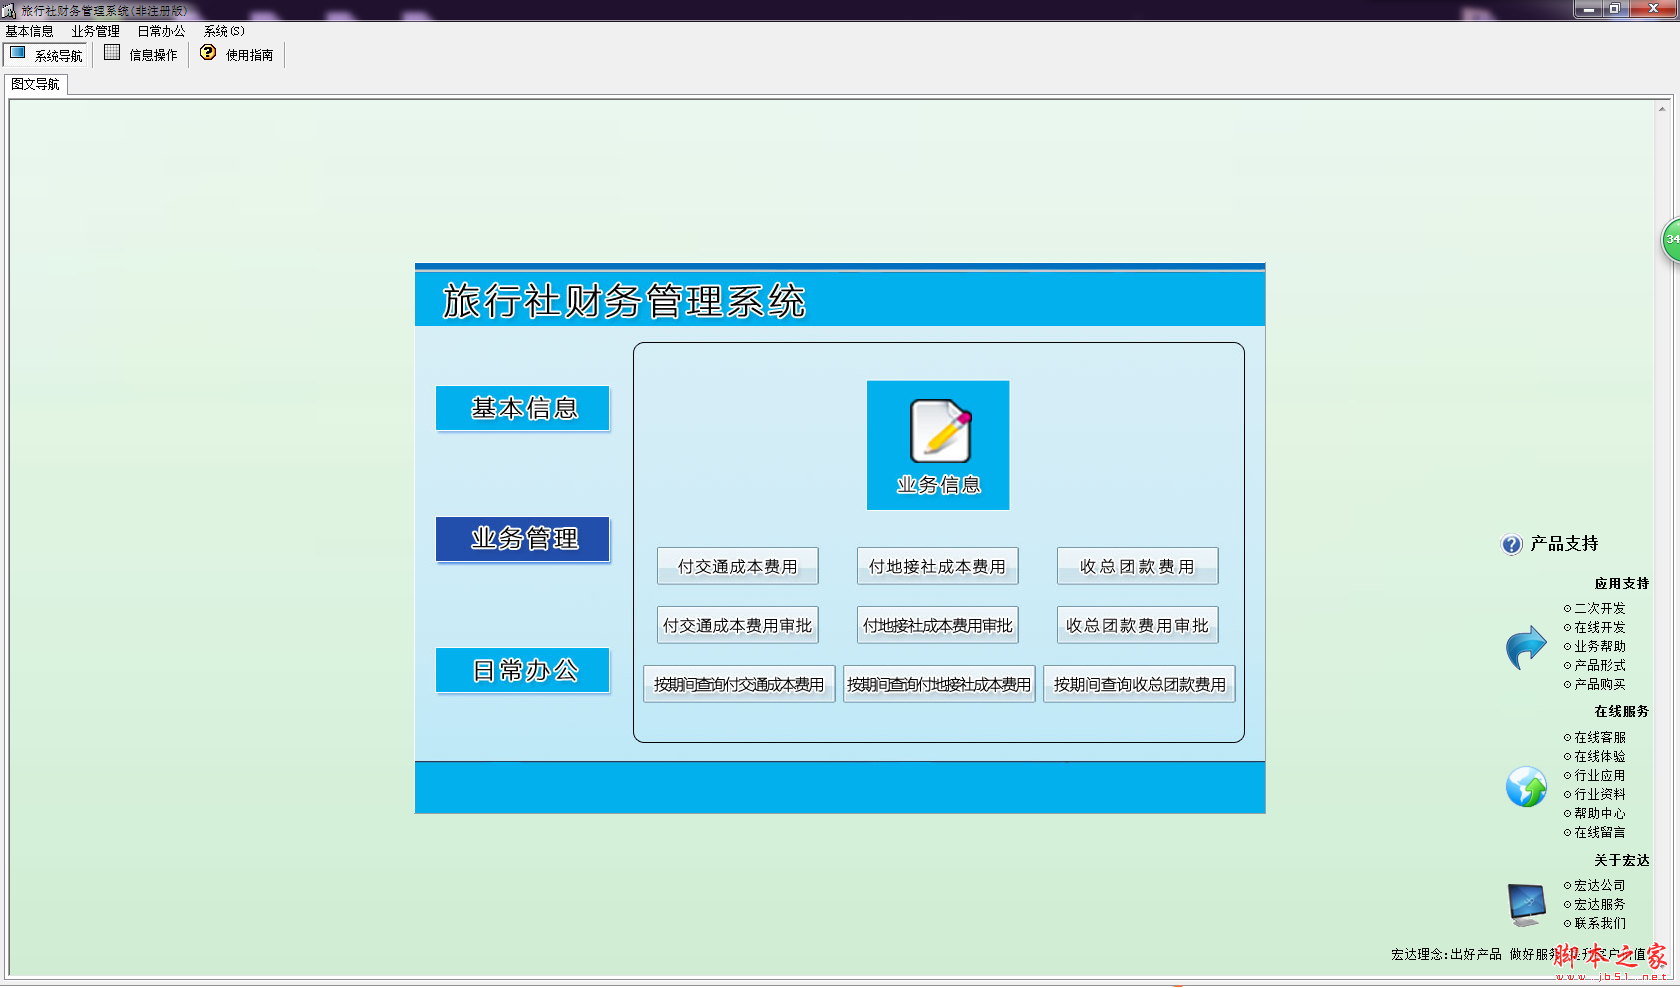
Task: Click the 付交通成本费用 button
Action: pos(738,566)
